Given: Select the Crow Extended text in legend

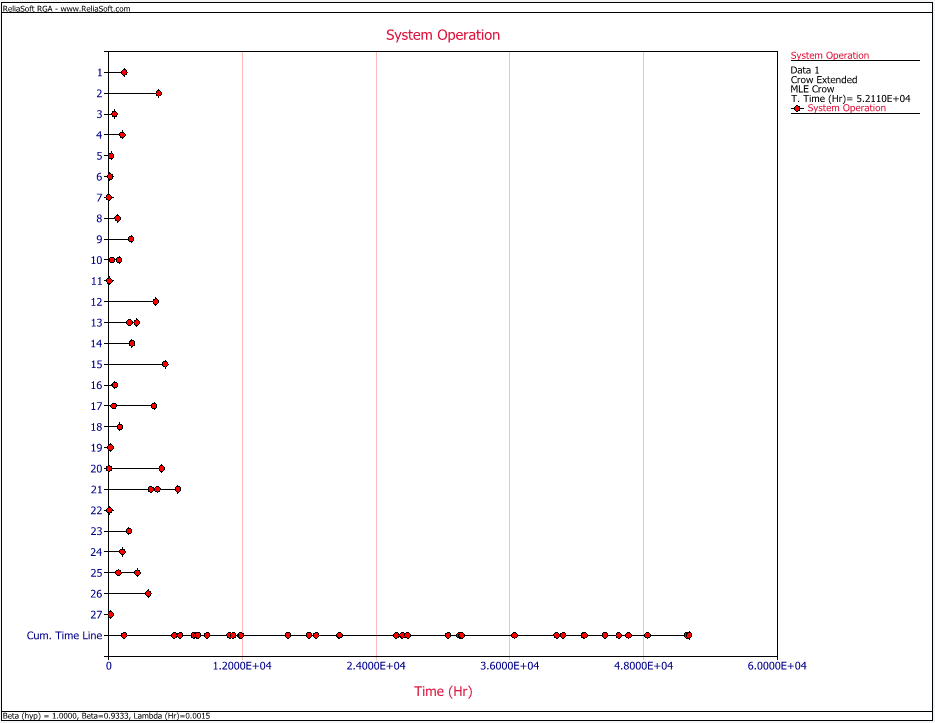Looking at the screenshot, I should [823, 80].
